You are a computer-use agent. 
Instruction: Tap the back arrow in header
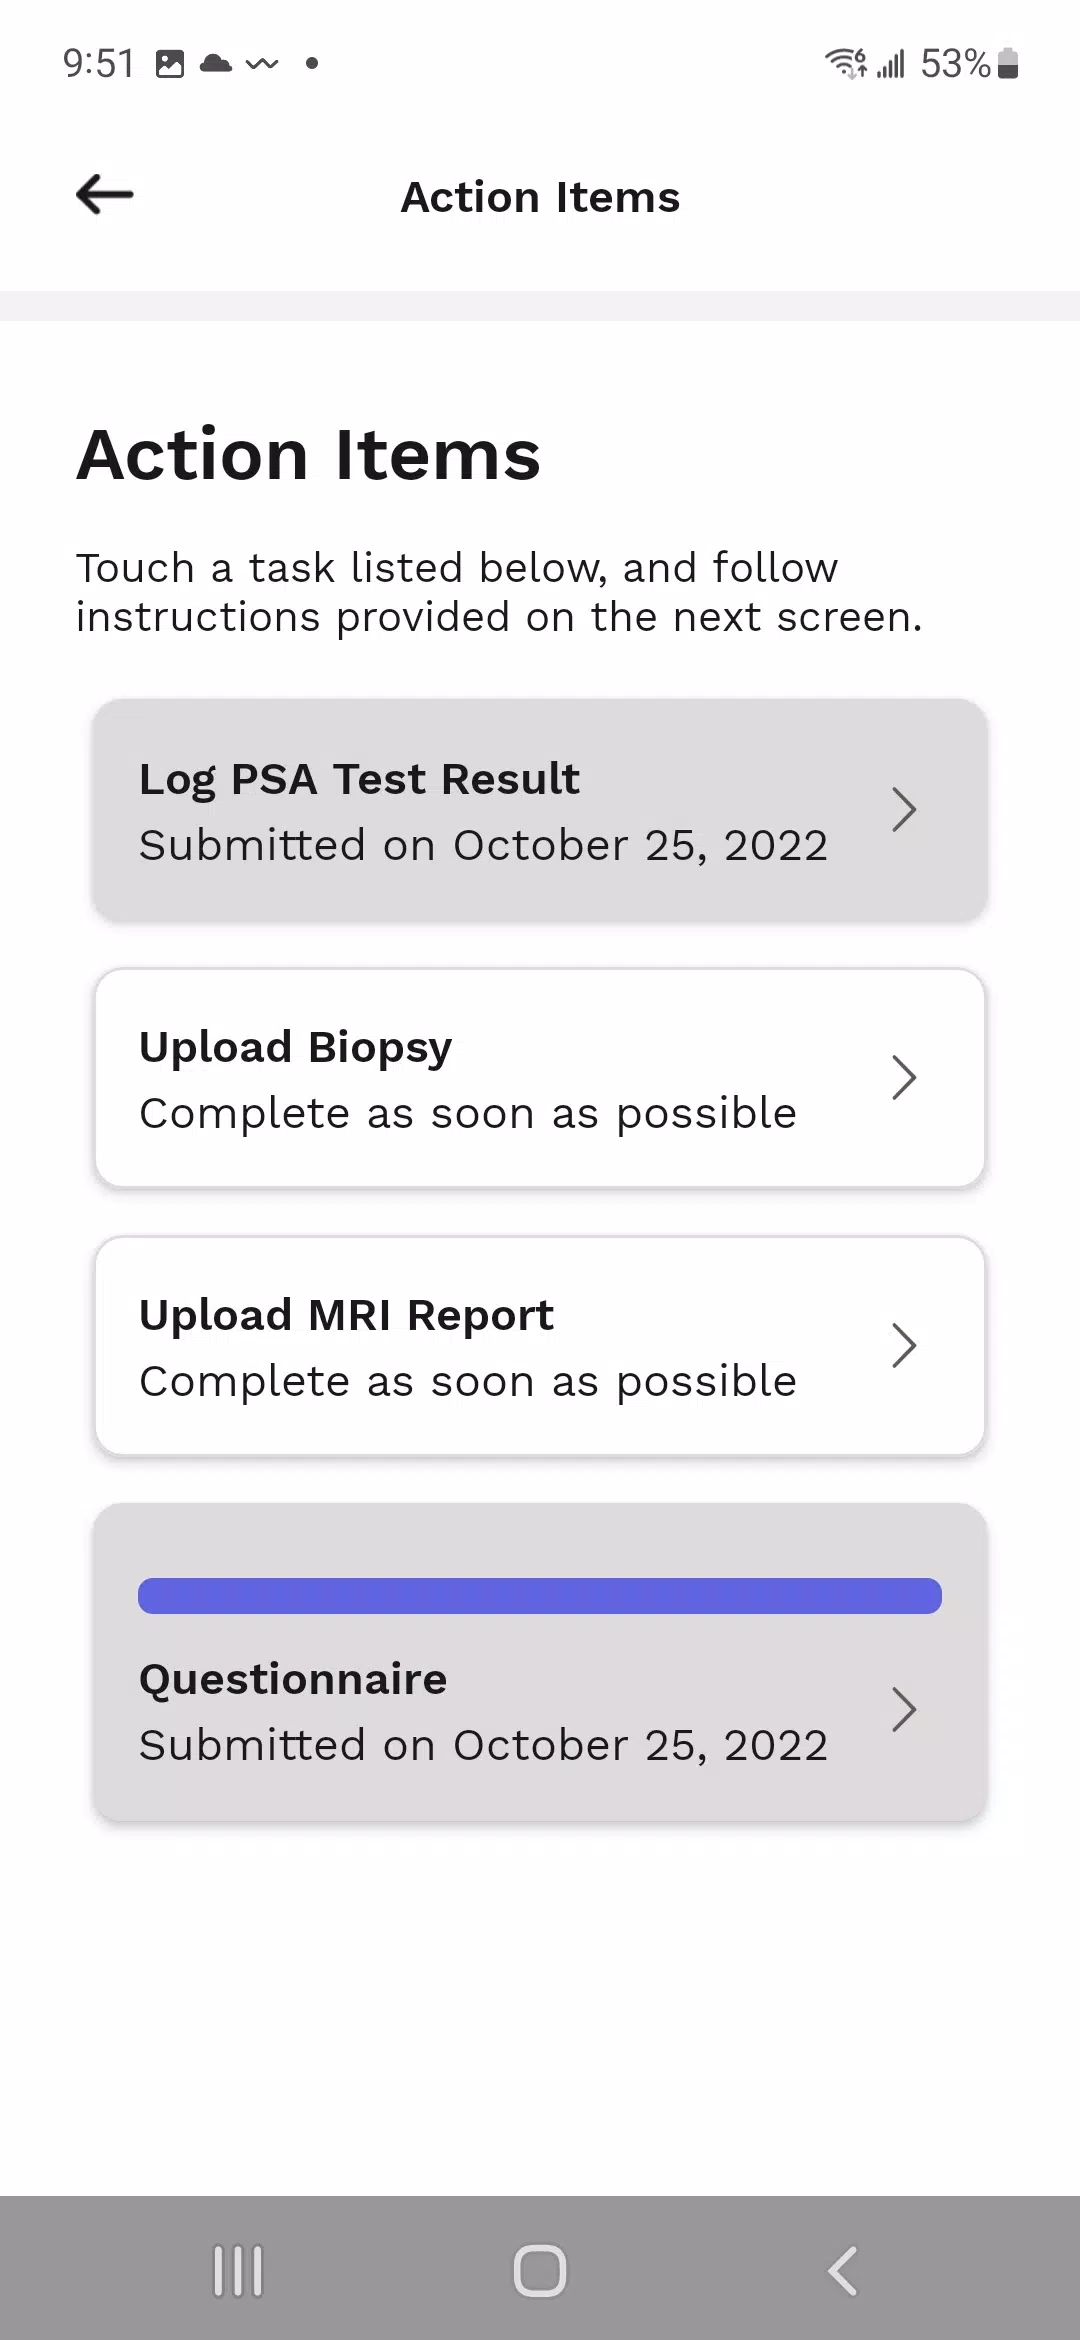coord(105,194)
